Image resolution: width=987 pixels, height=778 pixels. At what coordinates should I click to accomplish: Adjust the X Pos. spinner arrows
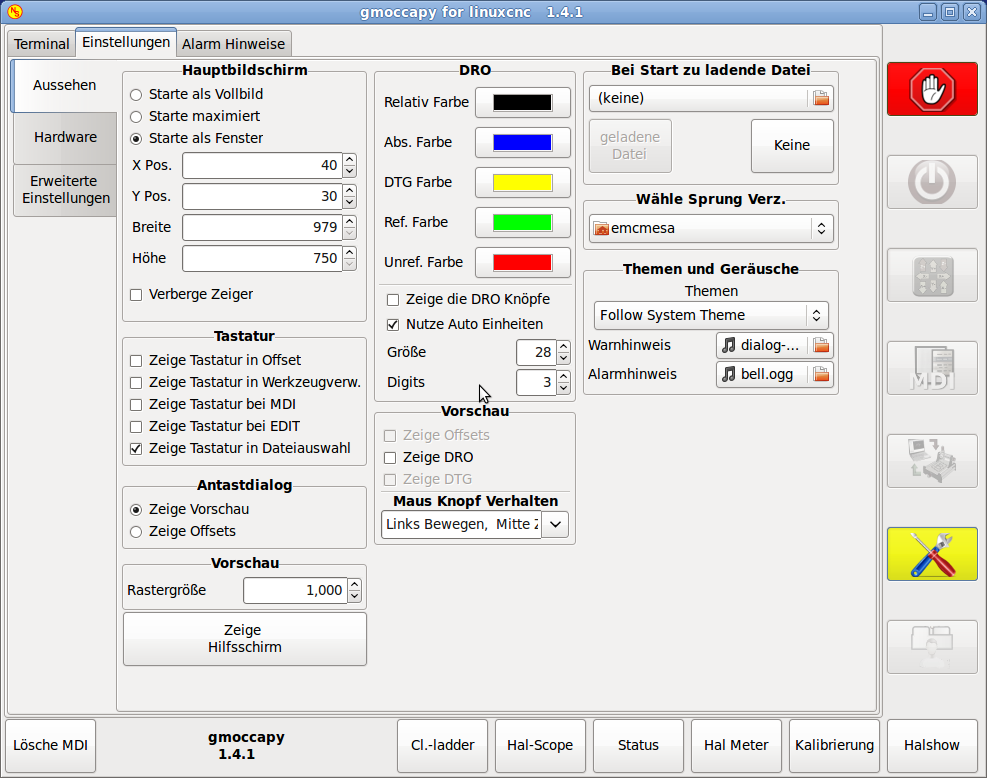click(350, 166)
